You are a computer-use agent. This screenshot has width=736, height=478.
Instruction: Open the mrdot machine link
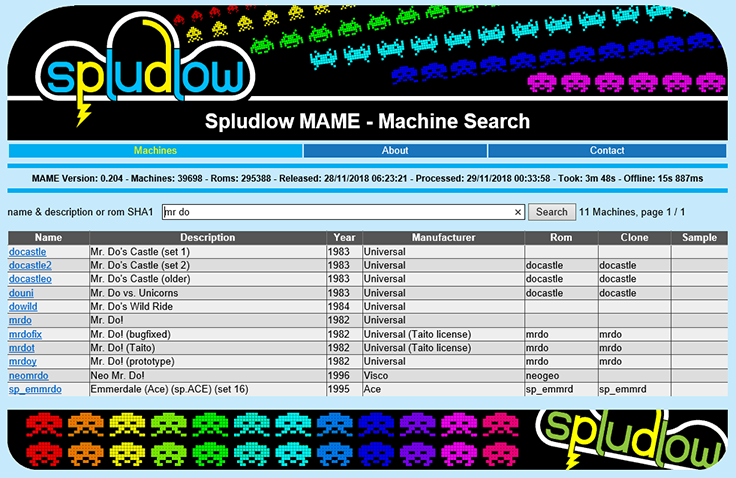(x=22, y=348)
